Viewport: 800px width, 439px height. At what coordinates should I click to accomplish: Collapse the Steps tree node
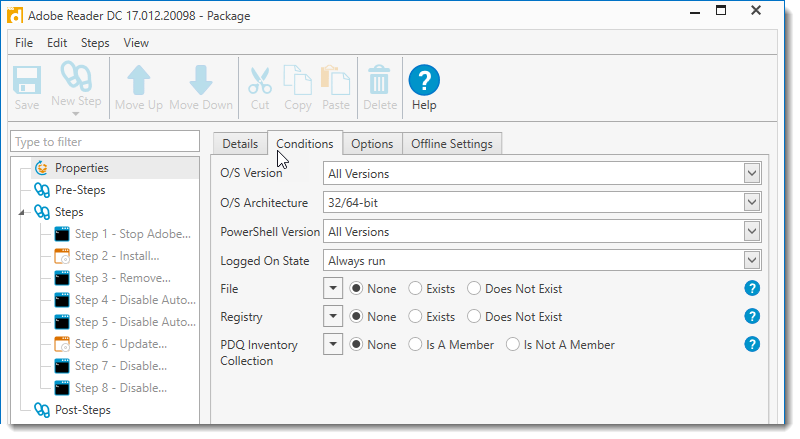[x=23, y=212]
